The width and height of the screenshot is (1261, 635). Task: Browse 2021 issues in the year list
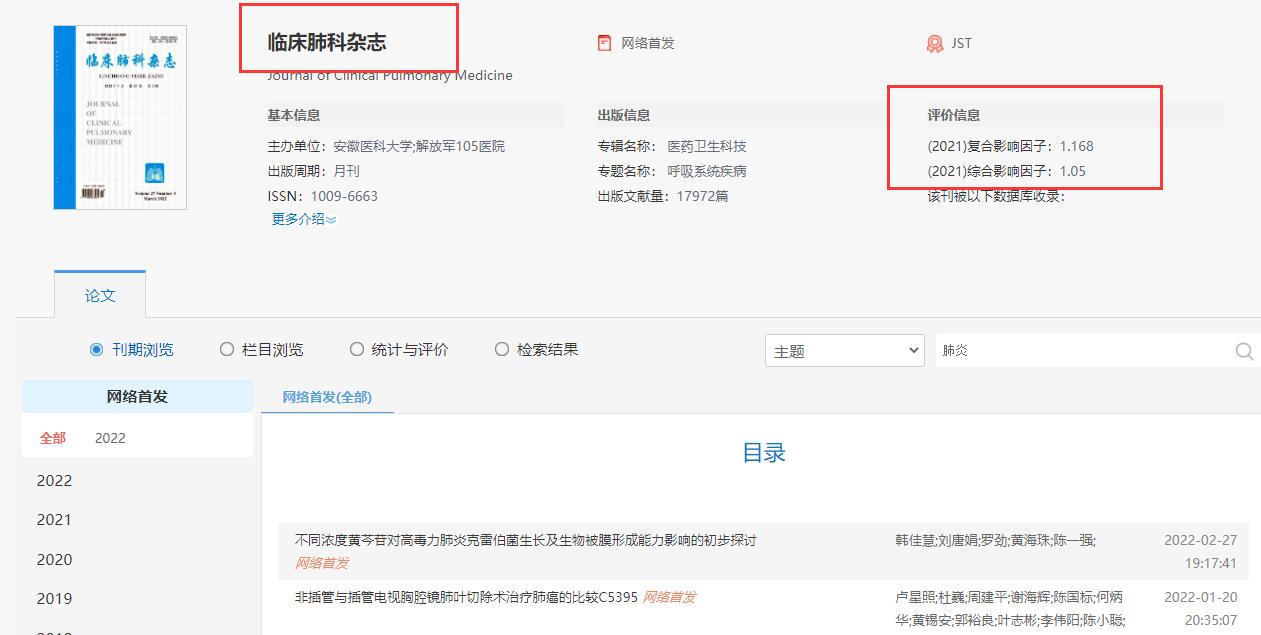[54, 519]
